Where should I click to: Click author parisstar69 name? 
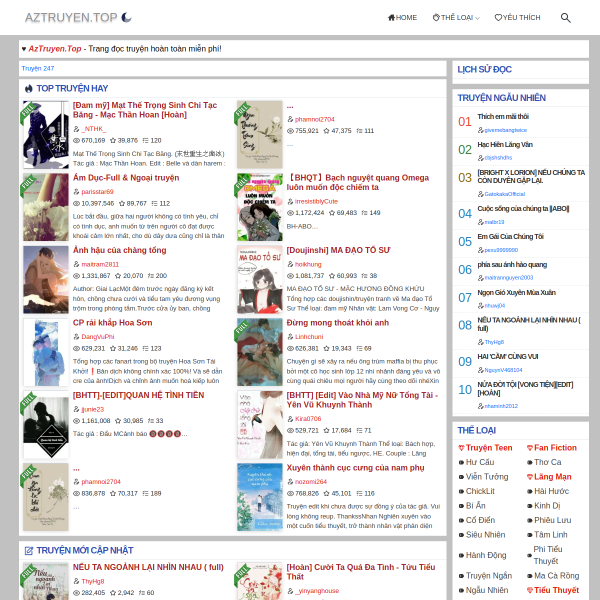tap(97, 192)
